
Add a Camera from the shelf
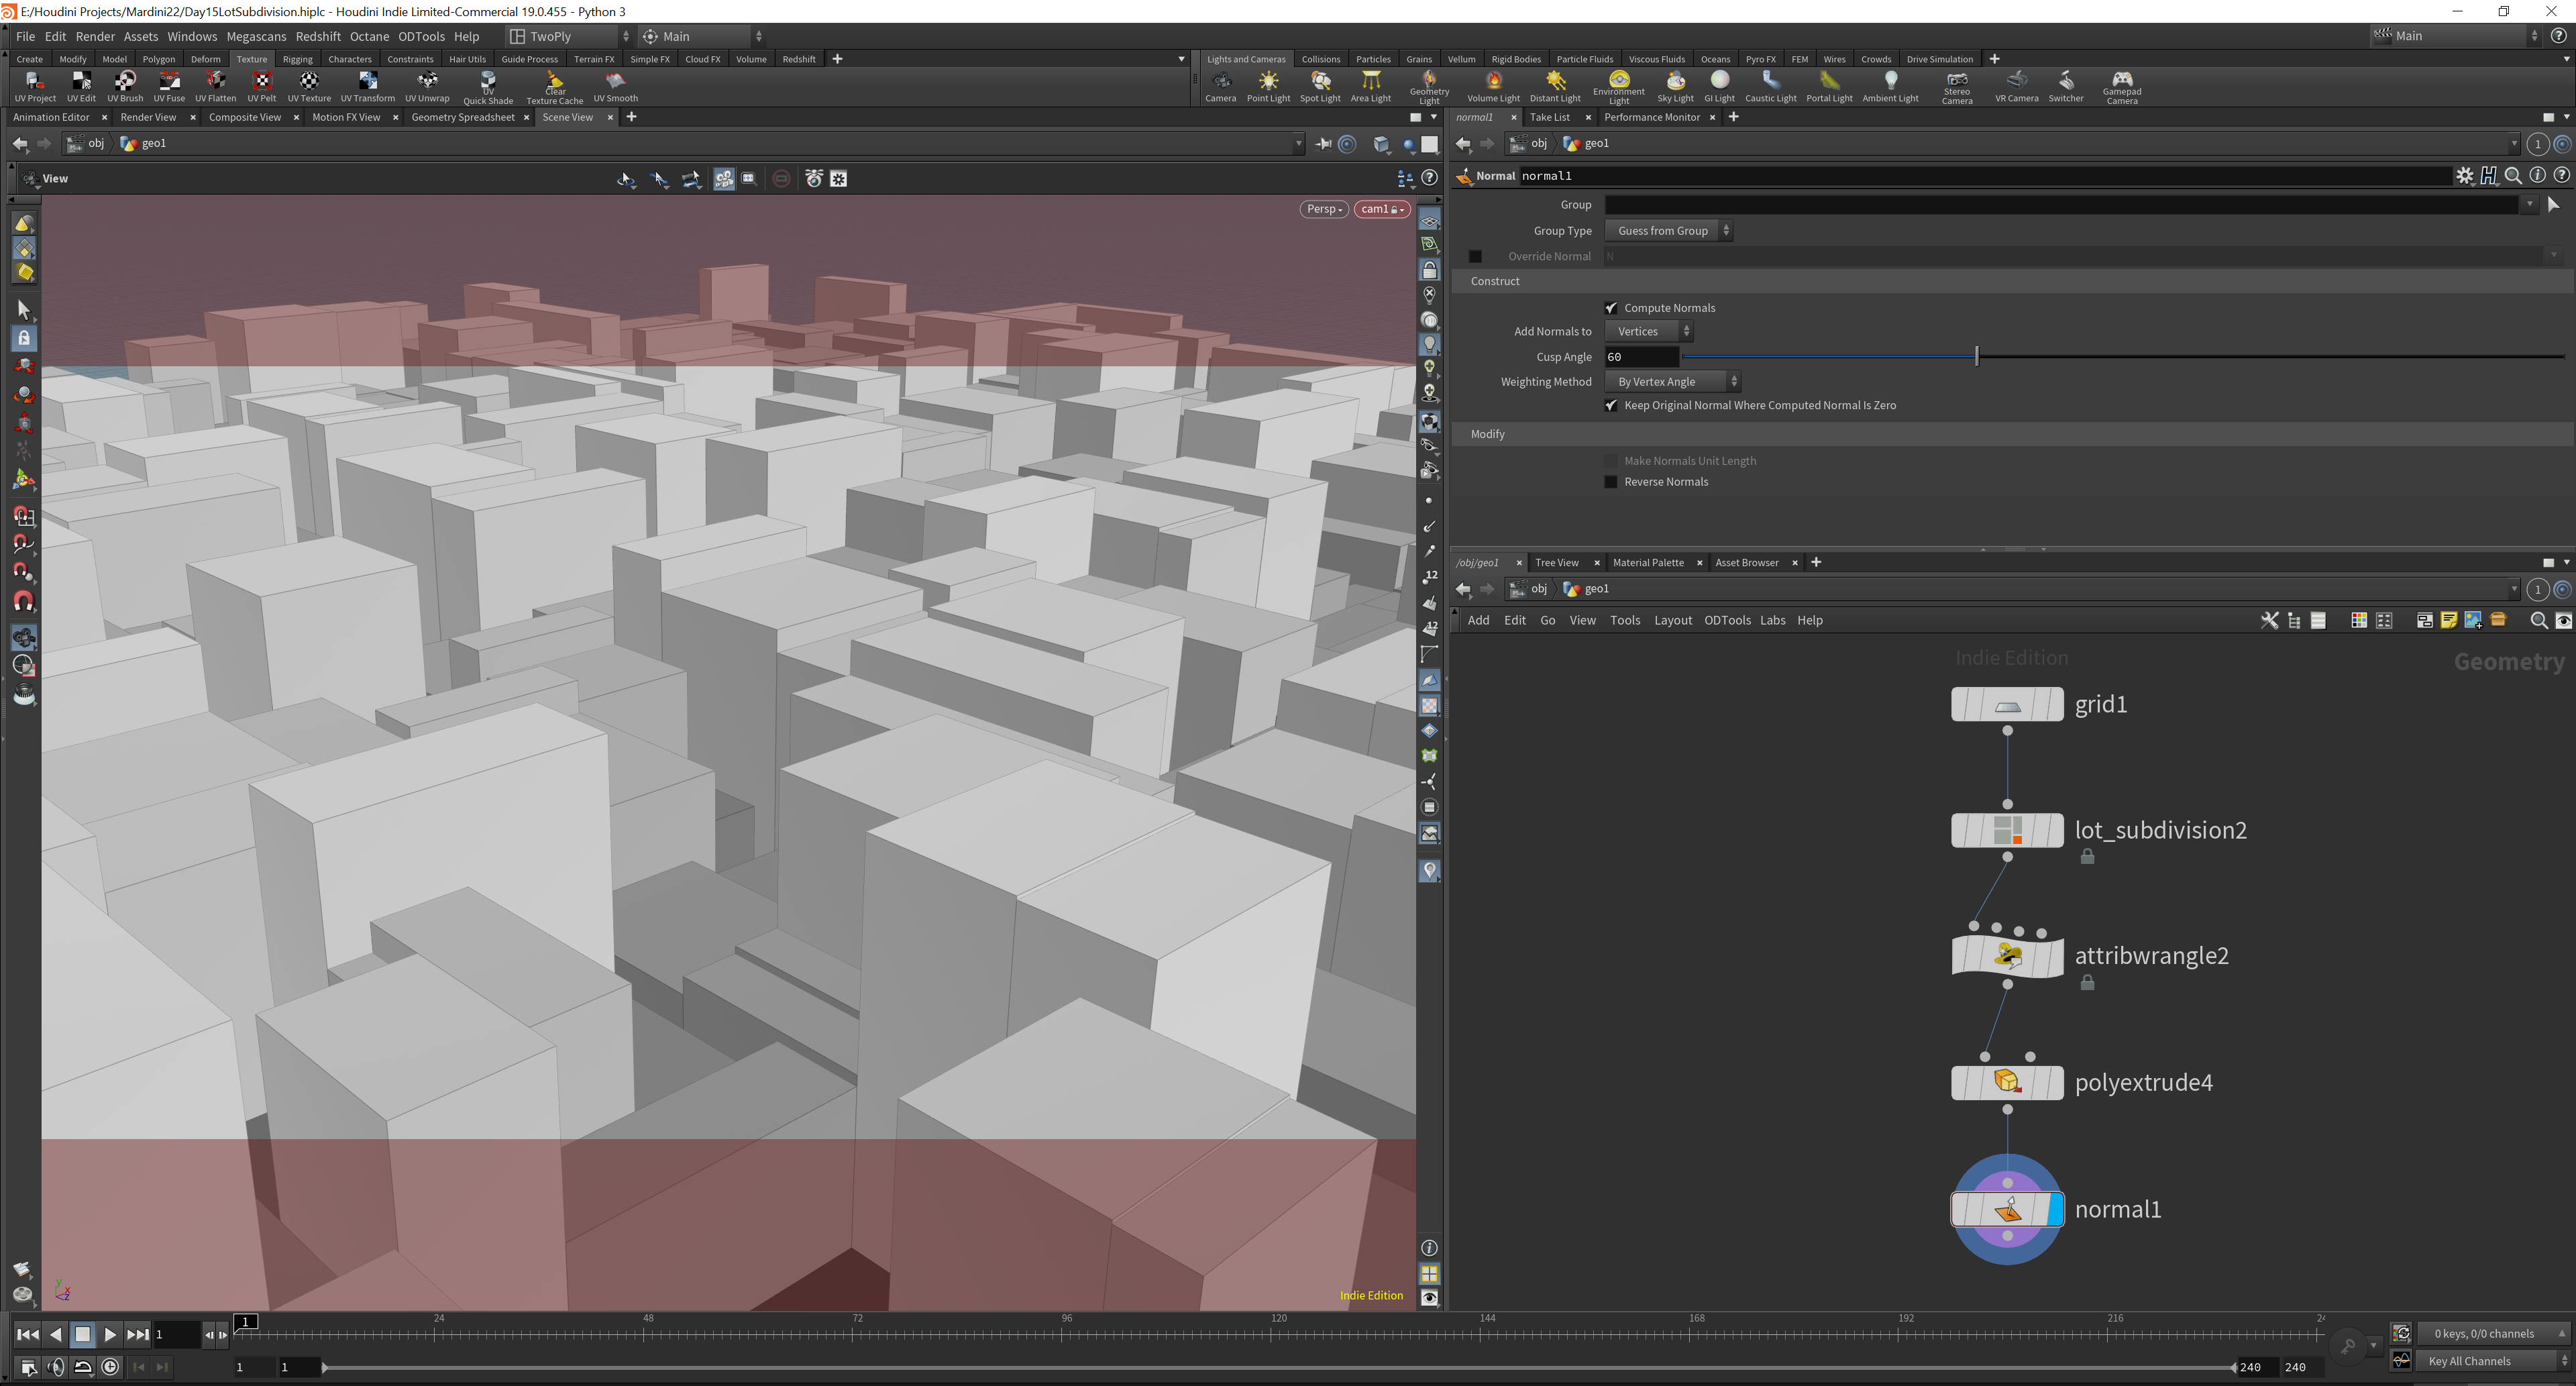[1220, 87]
